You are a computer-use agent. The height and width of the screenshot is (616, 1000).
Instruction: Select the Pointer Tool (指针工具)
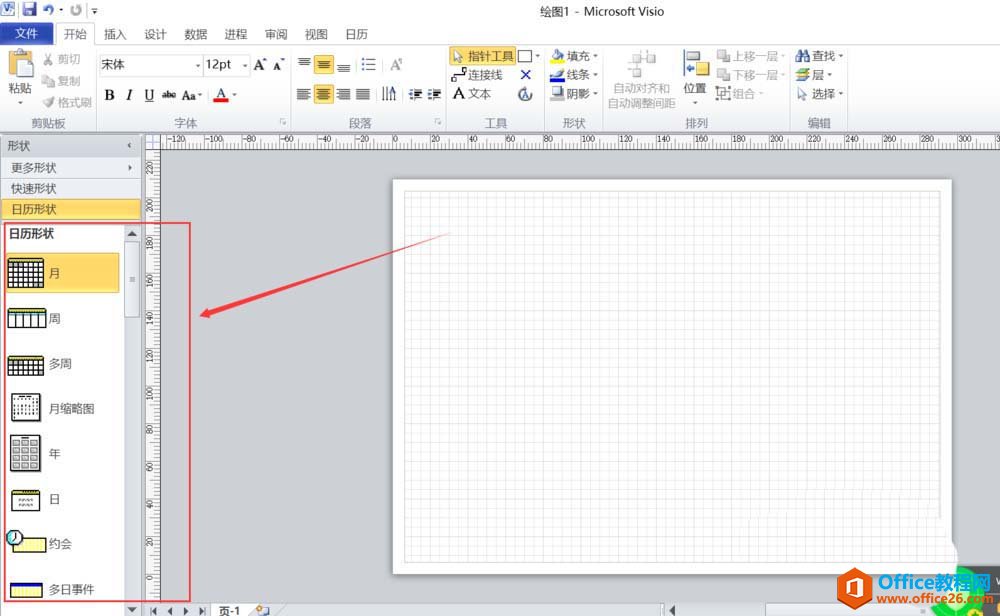click(x=483, y=56)
